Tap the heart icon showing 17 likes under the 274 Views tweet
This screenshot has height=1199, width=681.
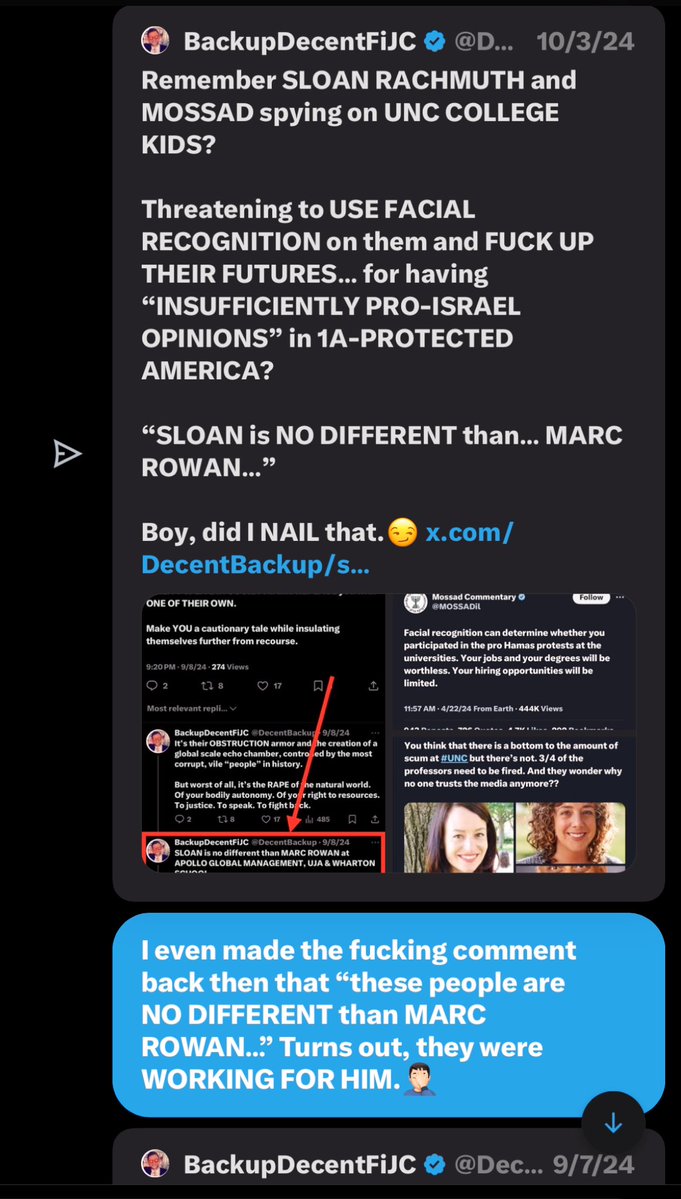pyautogui.click(x=270, y=686)
